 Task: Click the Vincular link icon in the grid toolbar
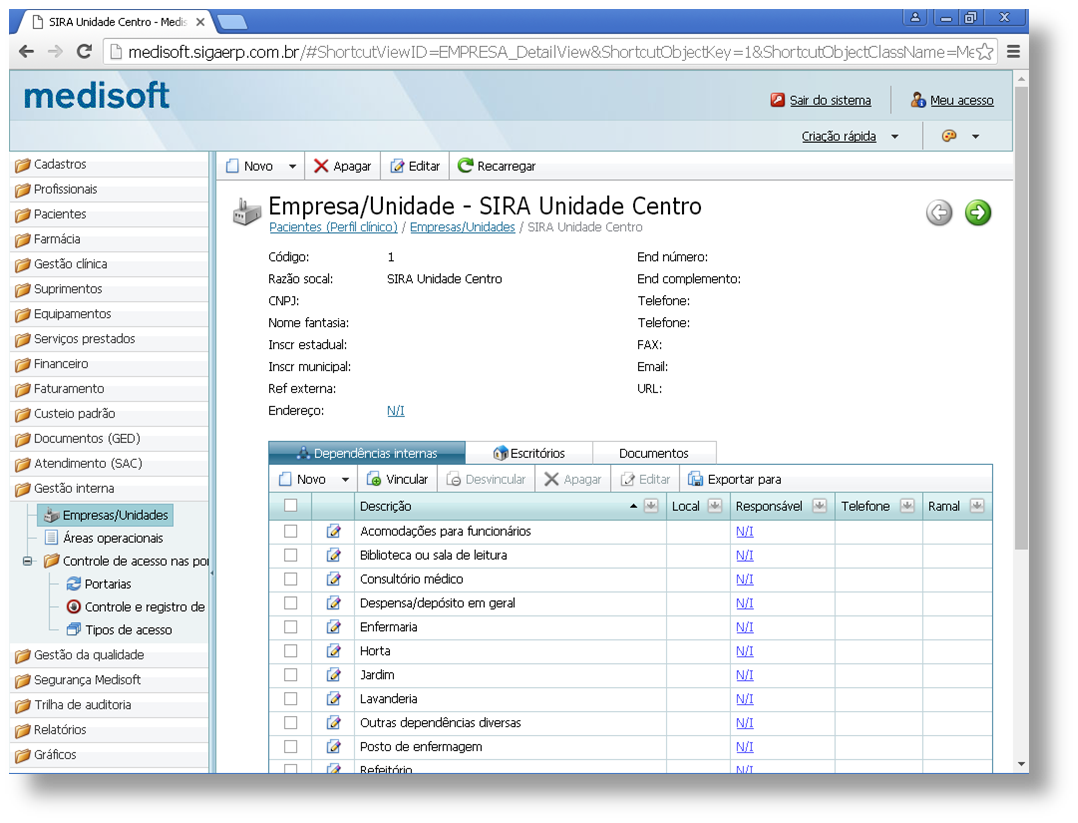(x=374, y=479)
